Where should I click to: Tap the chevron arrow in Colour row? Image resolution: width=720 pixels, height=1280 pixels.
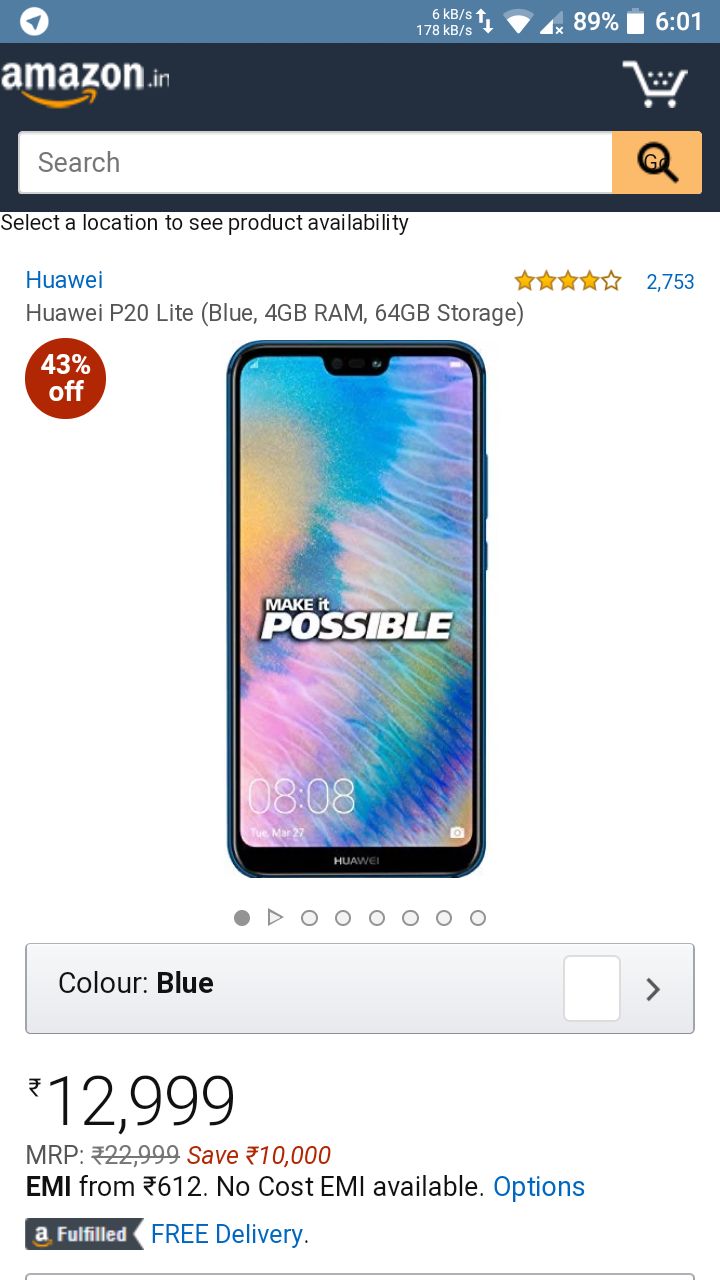point(653,989)
